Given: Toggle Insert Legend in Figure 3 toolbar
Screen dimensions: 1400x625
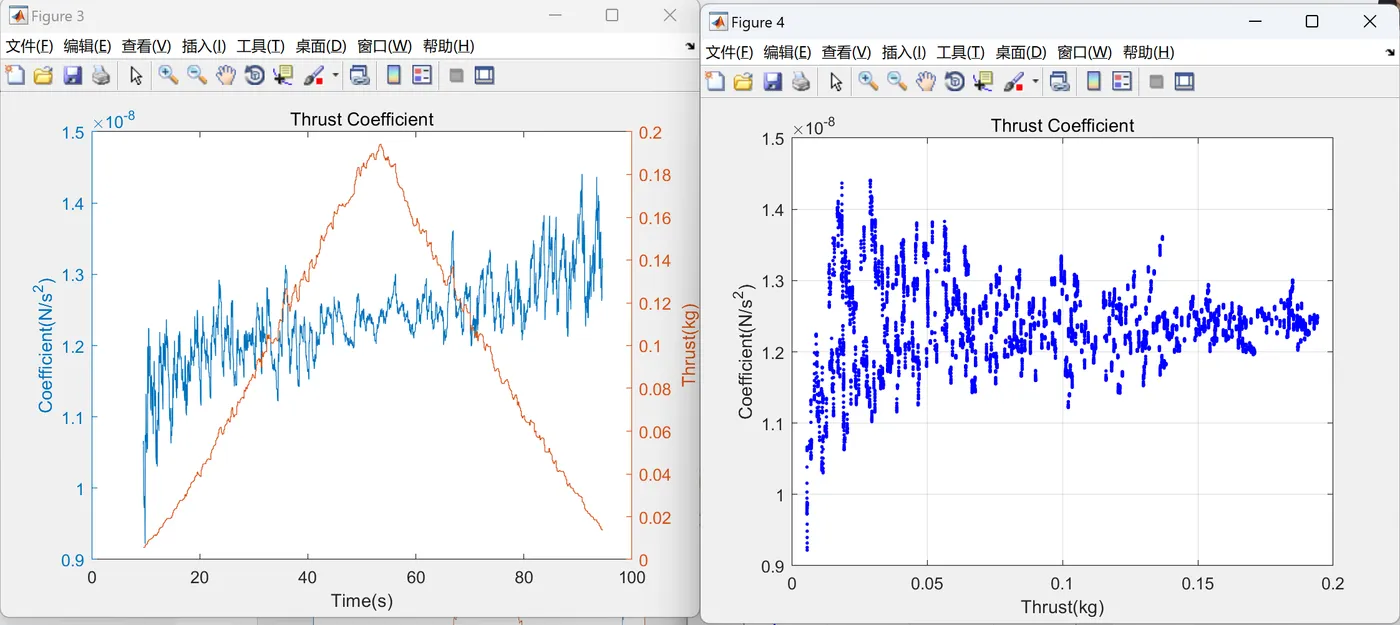Looking at the screenshot, I should coord(422,75).
